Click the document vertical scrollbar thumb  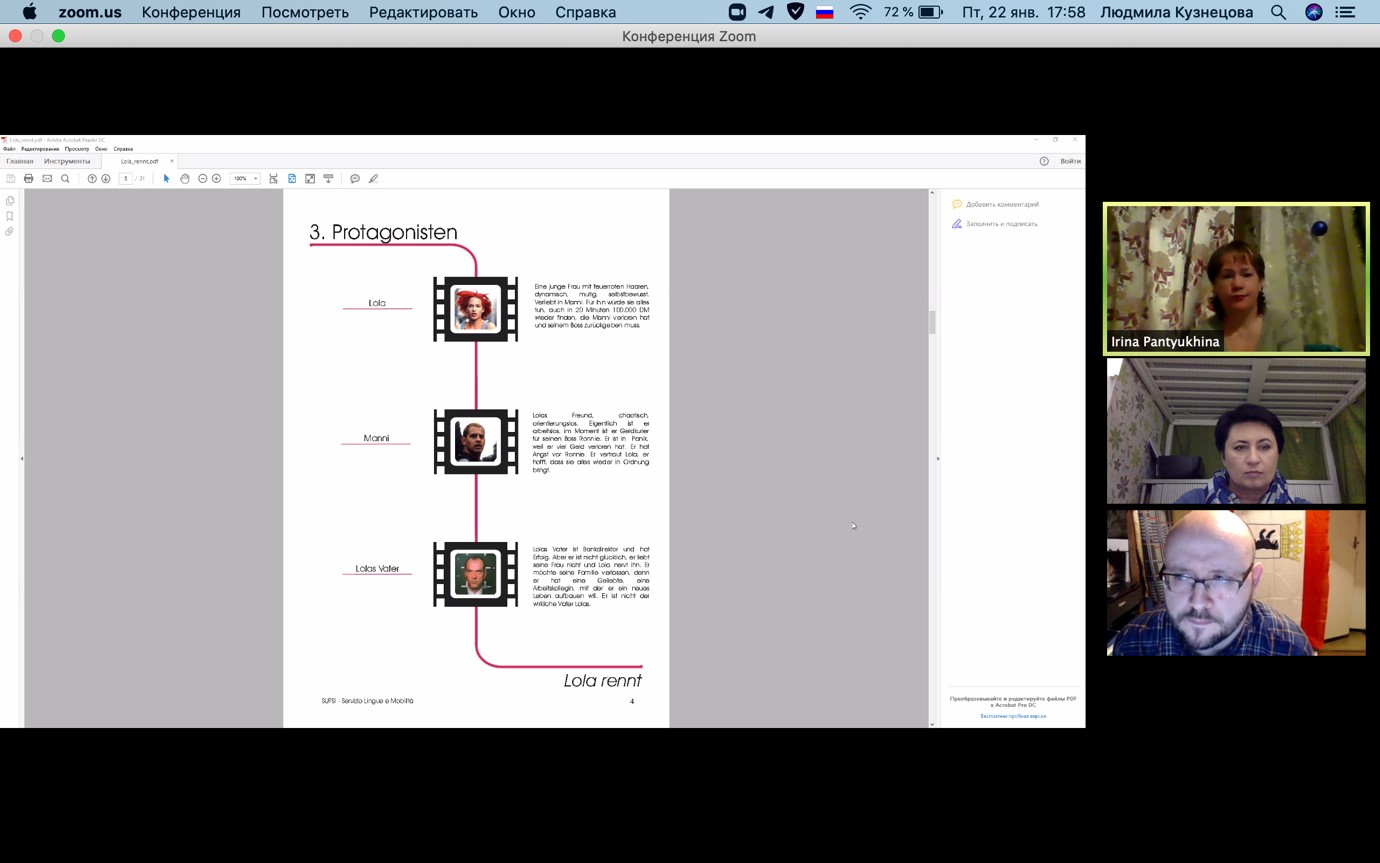pyautogui.click(x=932, y=322)
